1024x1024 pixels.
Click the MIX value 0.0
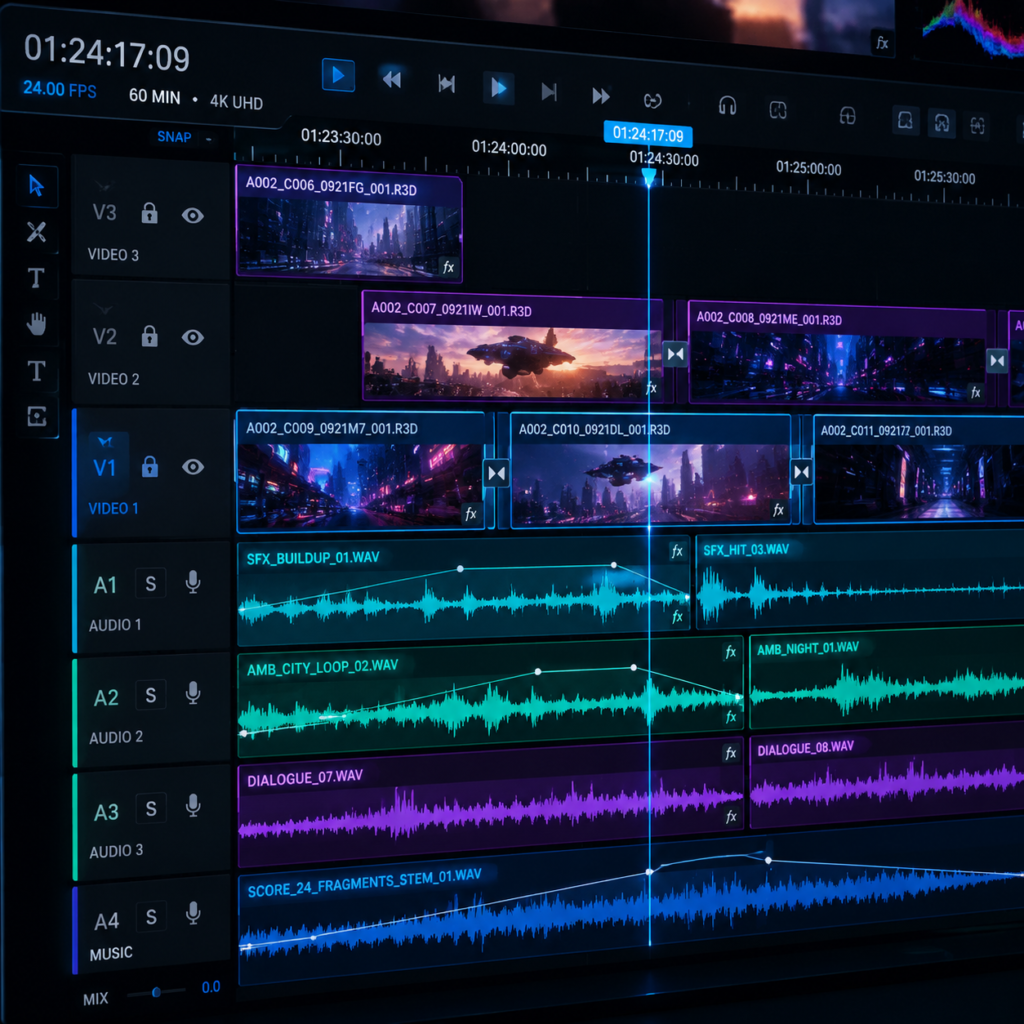[x=210, y=987]
